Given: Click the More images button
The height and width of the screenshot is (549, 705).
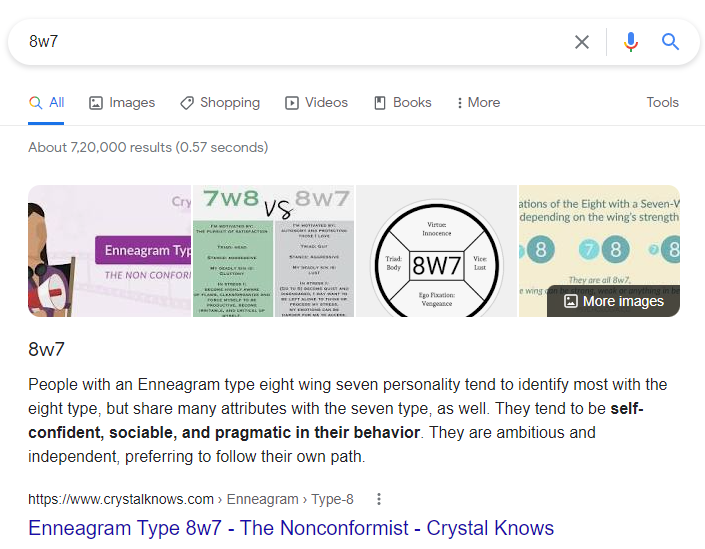Looking at the screenshot, I should tap(613, 301).
